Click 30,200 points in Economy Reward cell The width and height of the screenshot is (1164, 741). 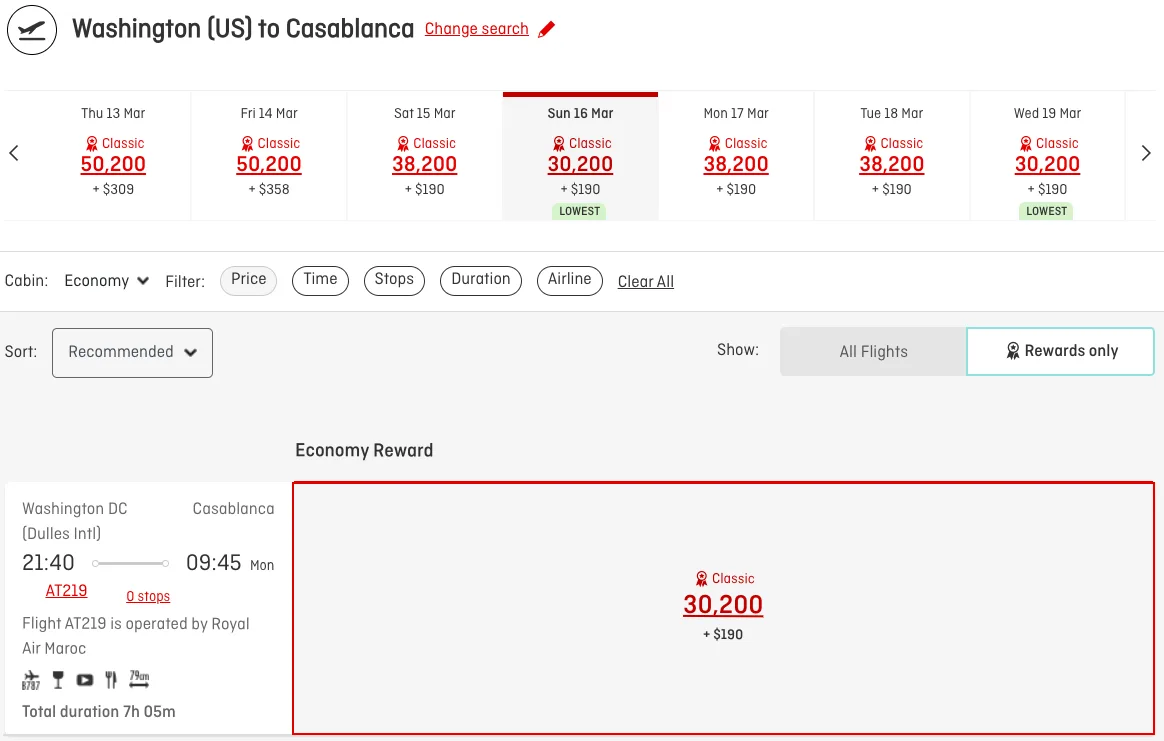(x=723, y=604)
